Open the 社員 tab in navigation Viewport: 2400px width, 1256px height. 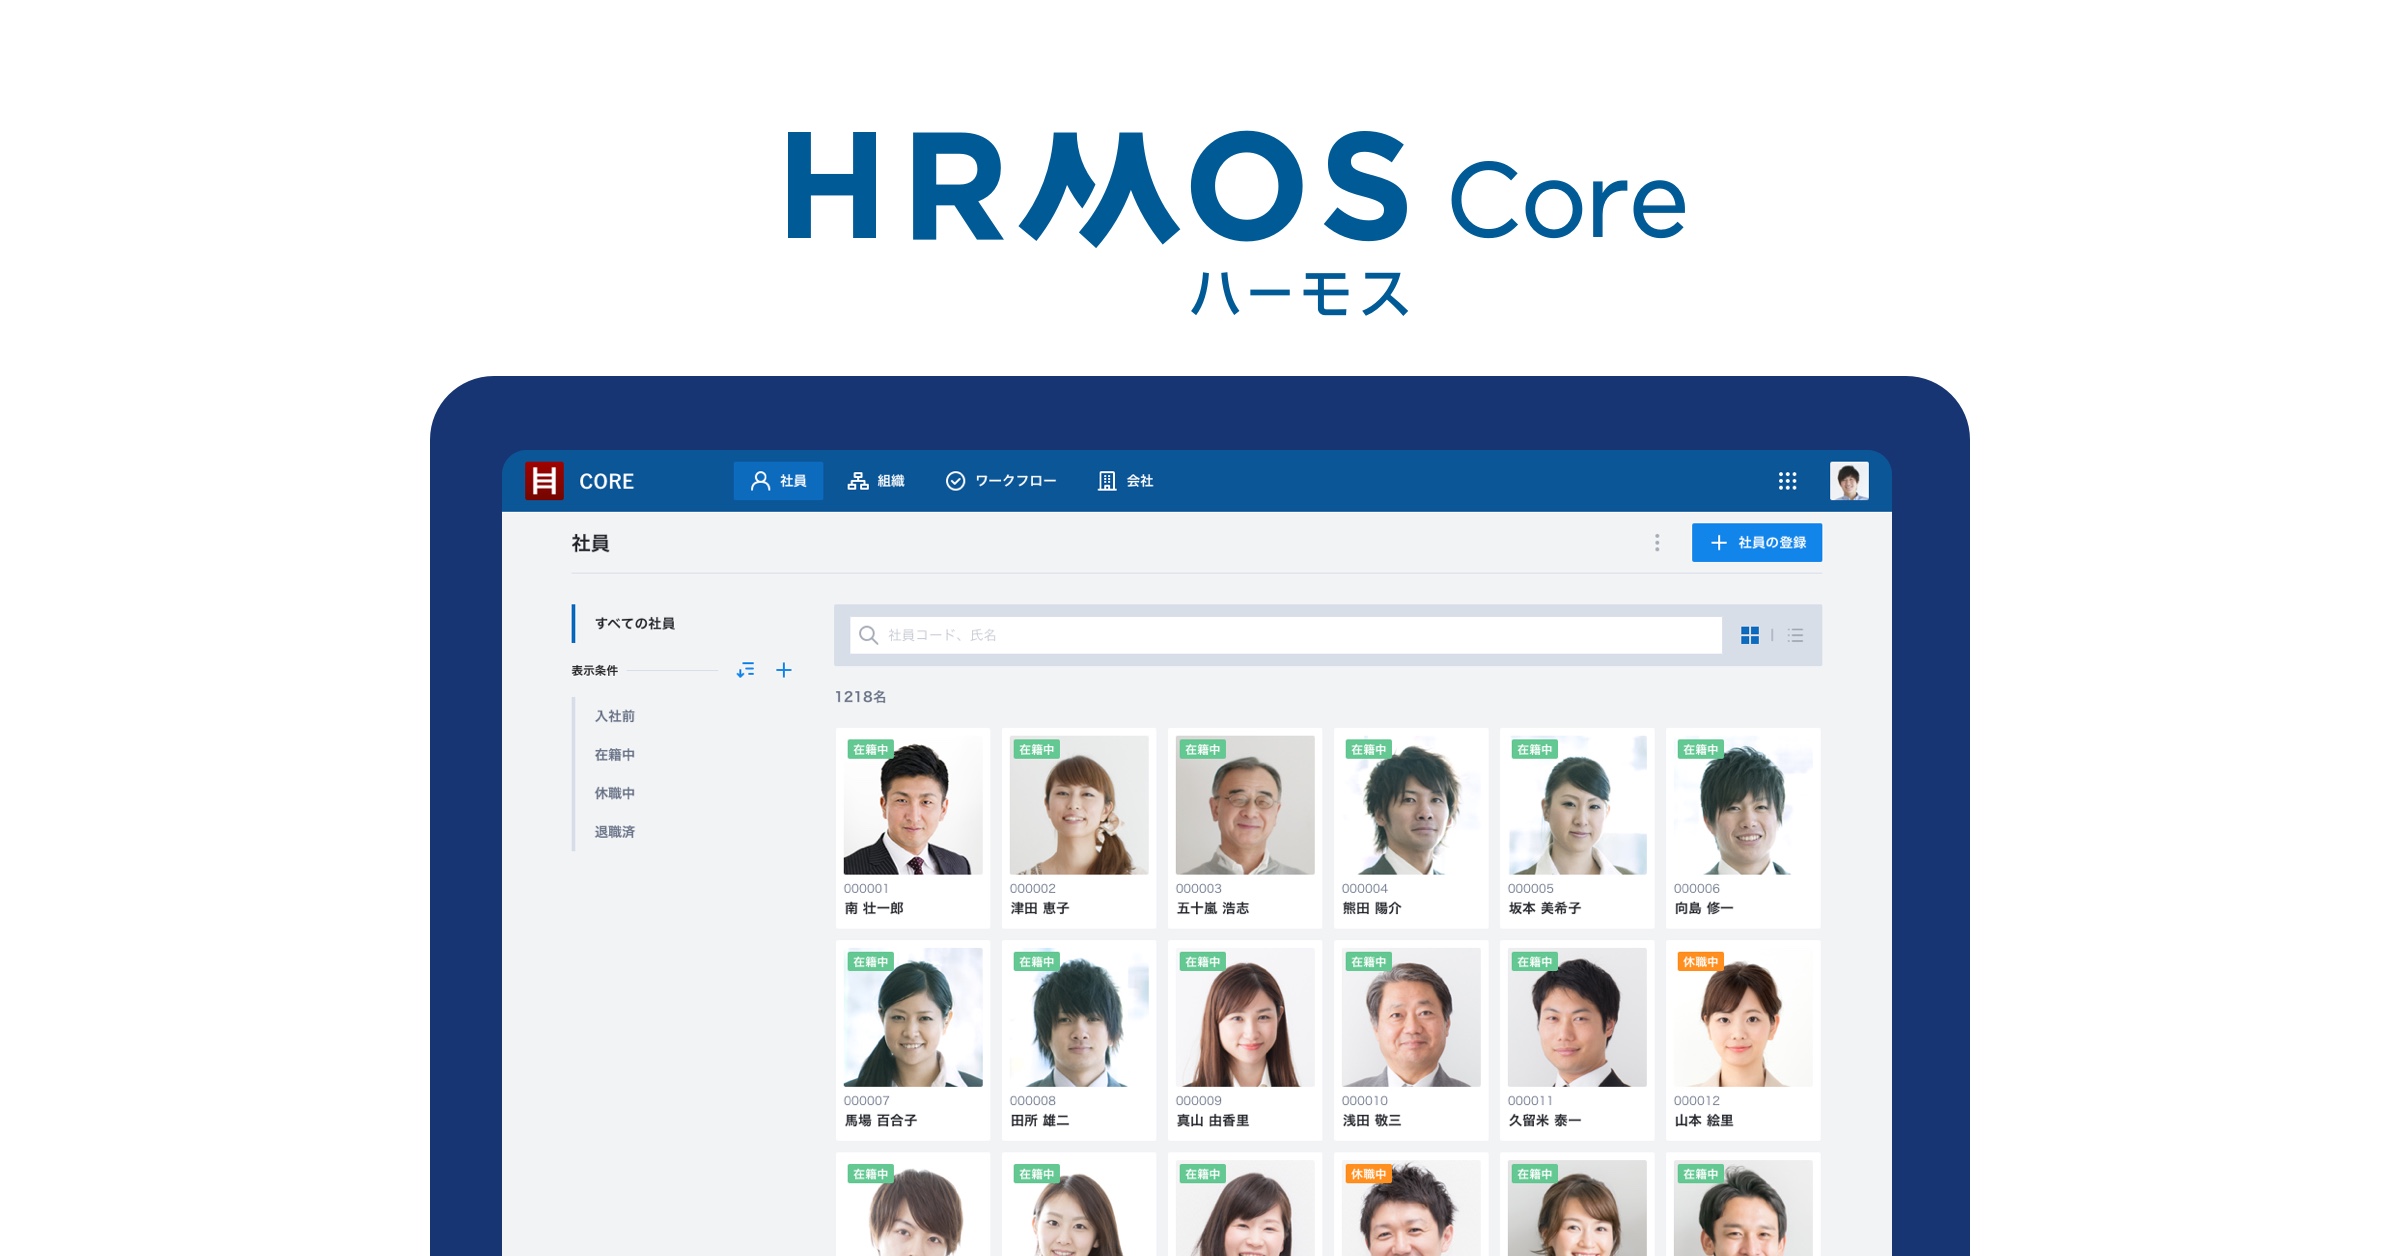click(x=778, y=481)
